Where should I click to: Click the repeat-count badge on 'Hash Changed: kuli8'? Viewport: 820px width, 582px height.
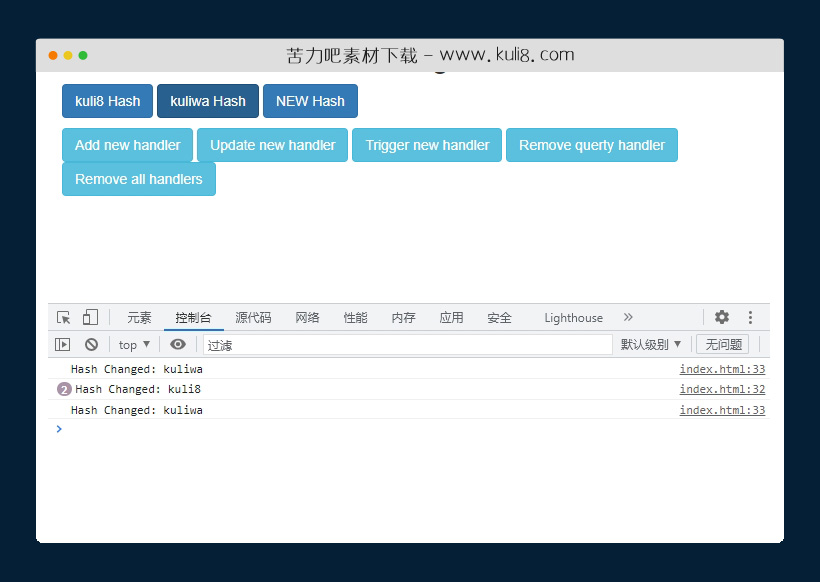(x=63, y=389)
